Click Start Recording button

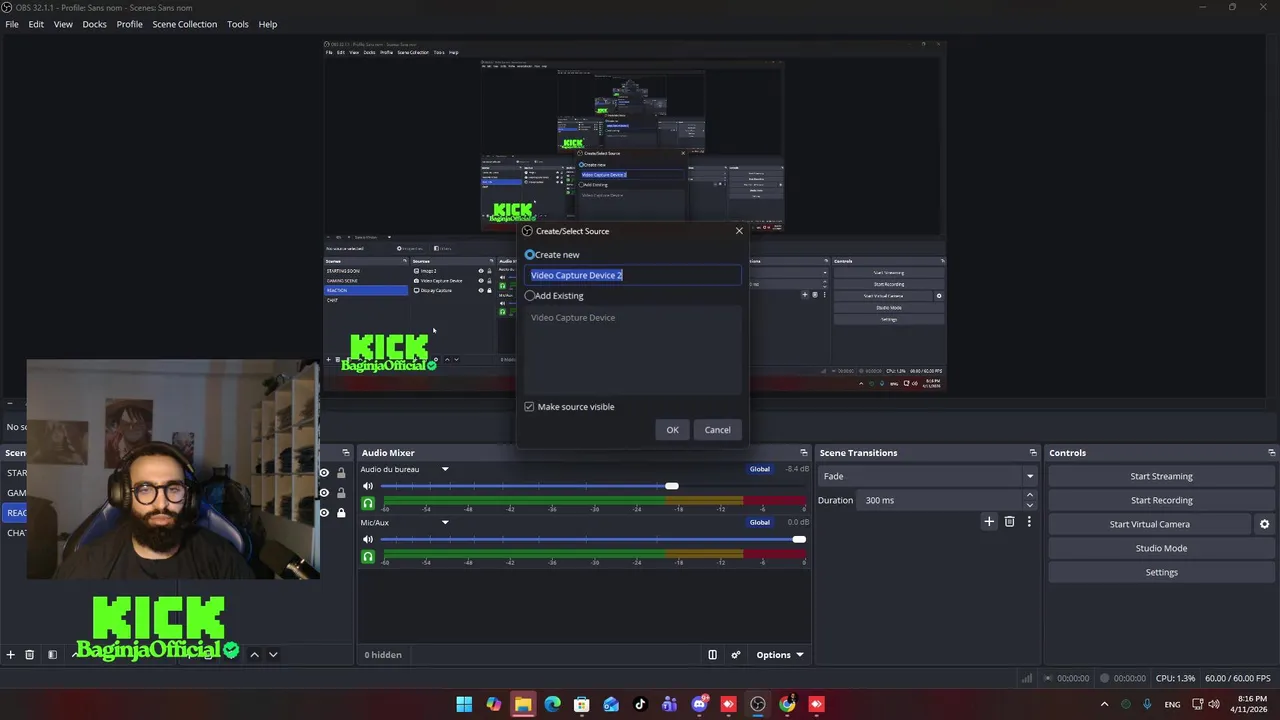click(1161, 500)
